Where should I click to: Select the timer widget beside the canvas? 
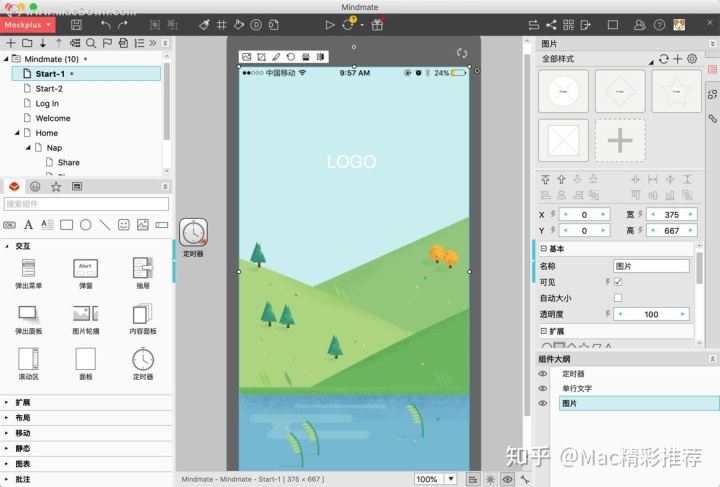(x=193, y=232)
